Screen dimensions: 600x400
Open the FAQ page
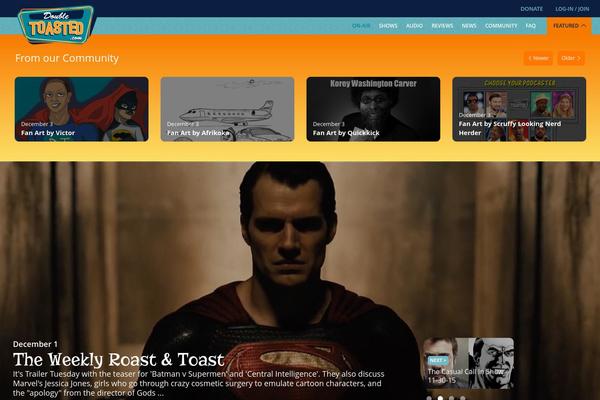point(531,26)
